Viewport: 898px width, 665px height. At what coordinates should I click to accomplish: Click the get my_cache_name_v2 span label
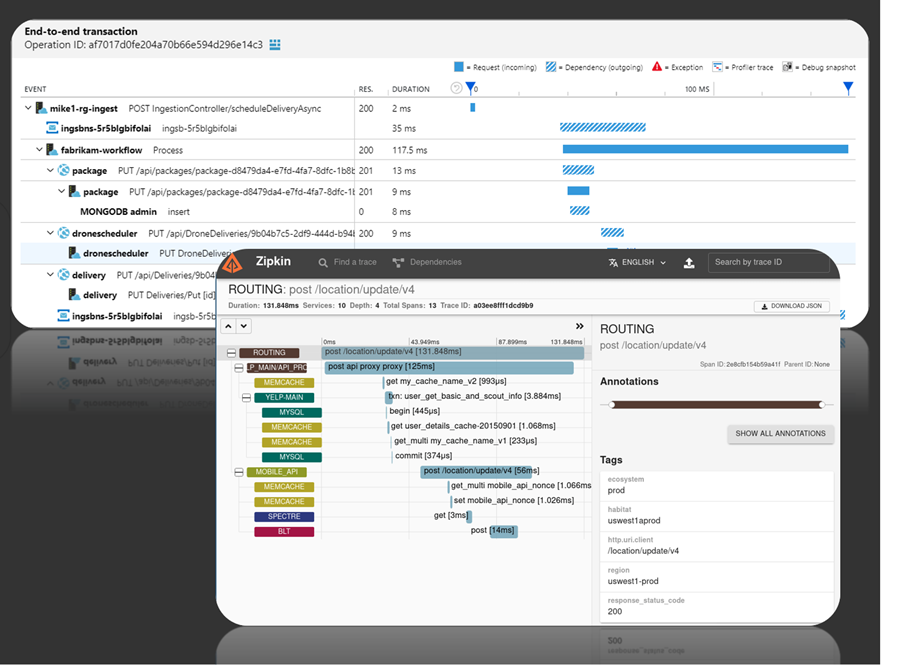pyautogui.click(x=446, y=381)
